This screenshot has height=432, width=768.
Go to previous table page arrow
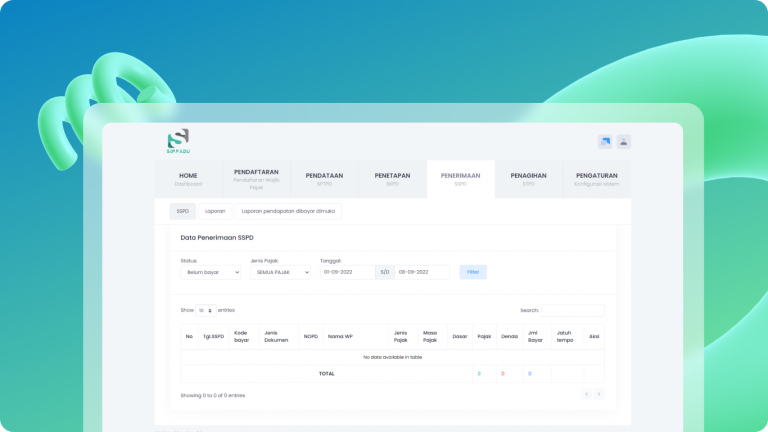[x=587, y=394]
